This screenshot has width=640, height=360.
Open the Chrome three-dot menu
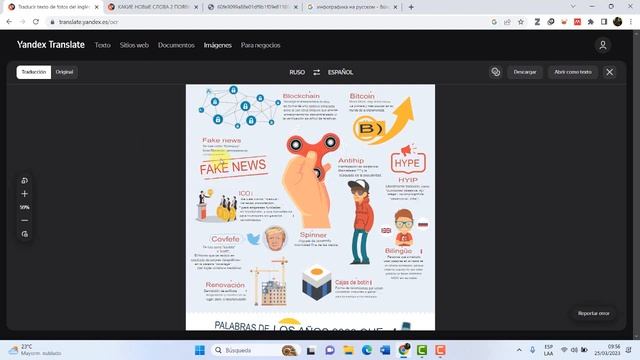point(631,22)
